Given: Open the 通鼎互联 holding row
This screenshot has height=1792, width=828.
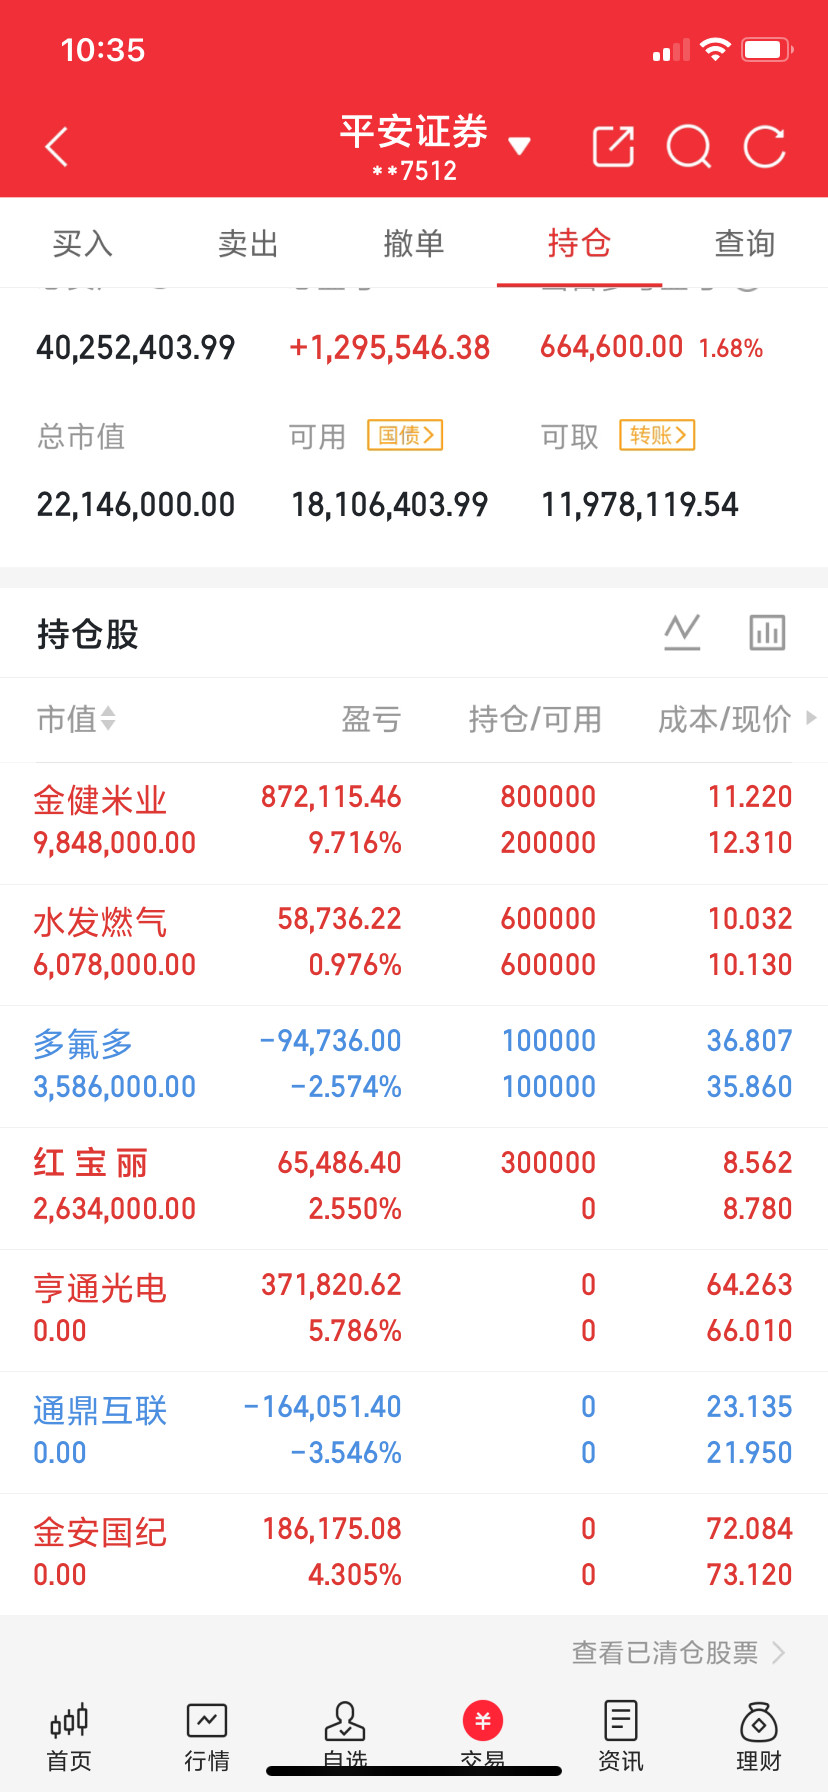Looking at the screenshot, I should (414, 1432).
